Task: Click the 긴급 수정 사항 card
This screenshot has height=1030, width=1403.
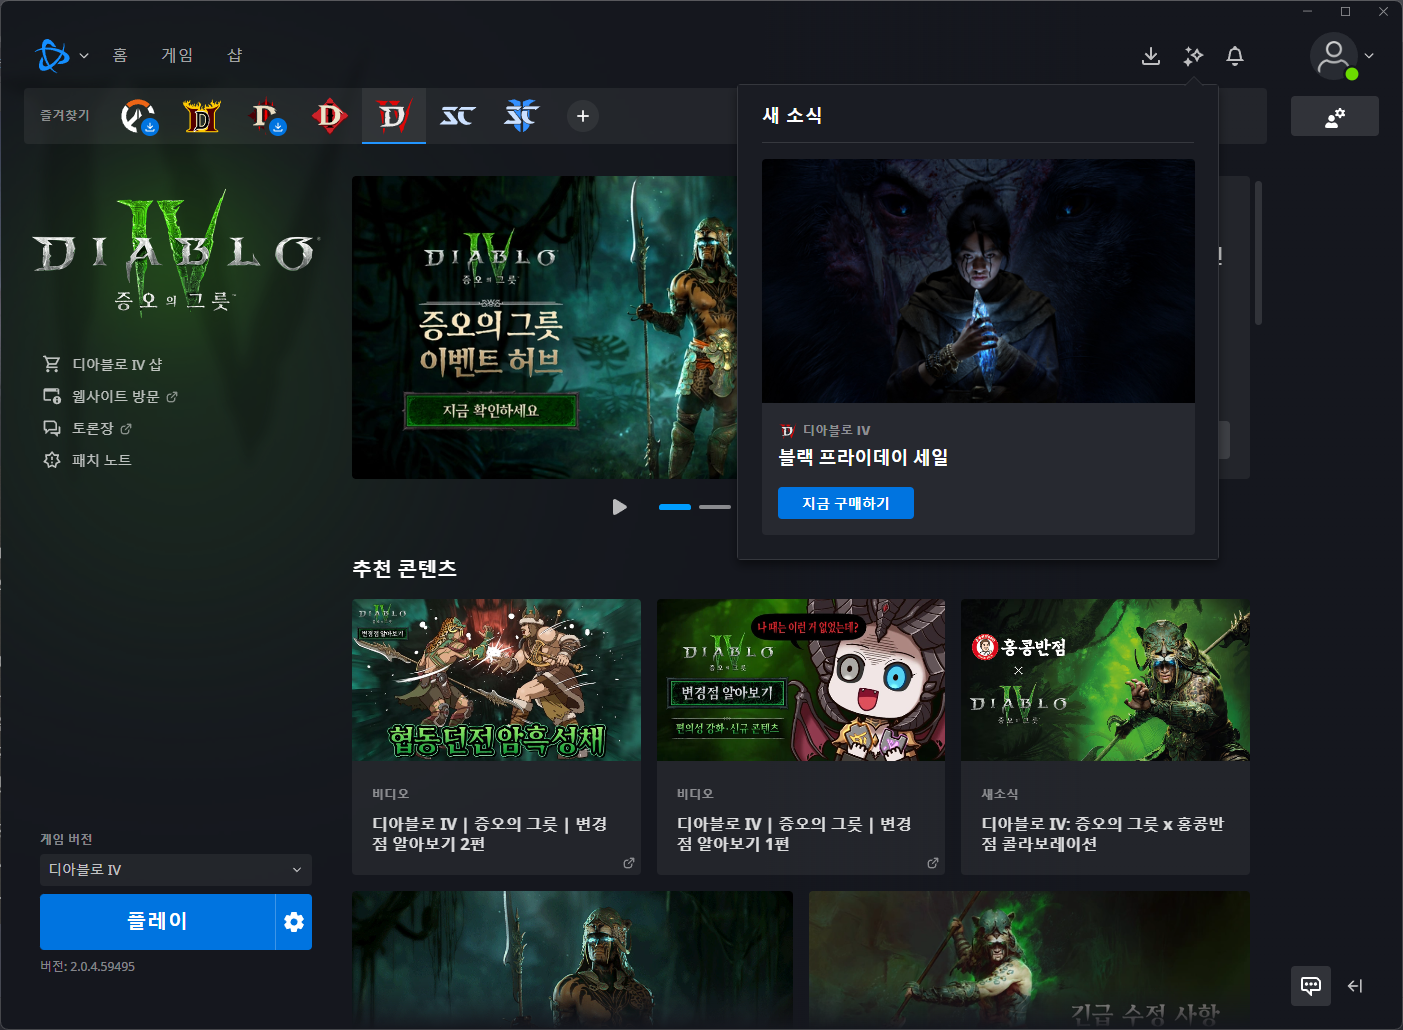Action: point(1029,959)
